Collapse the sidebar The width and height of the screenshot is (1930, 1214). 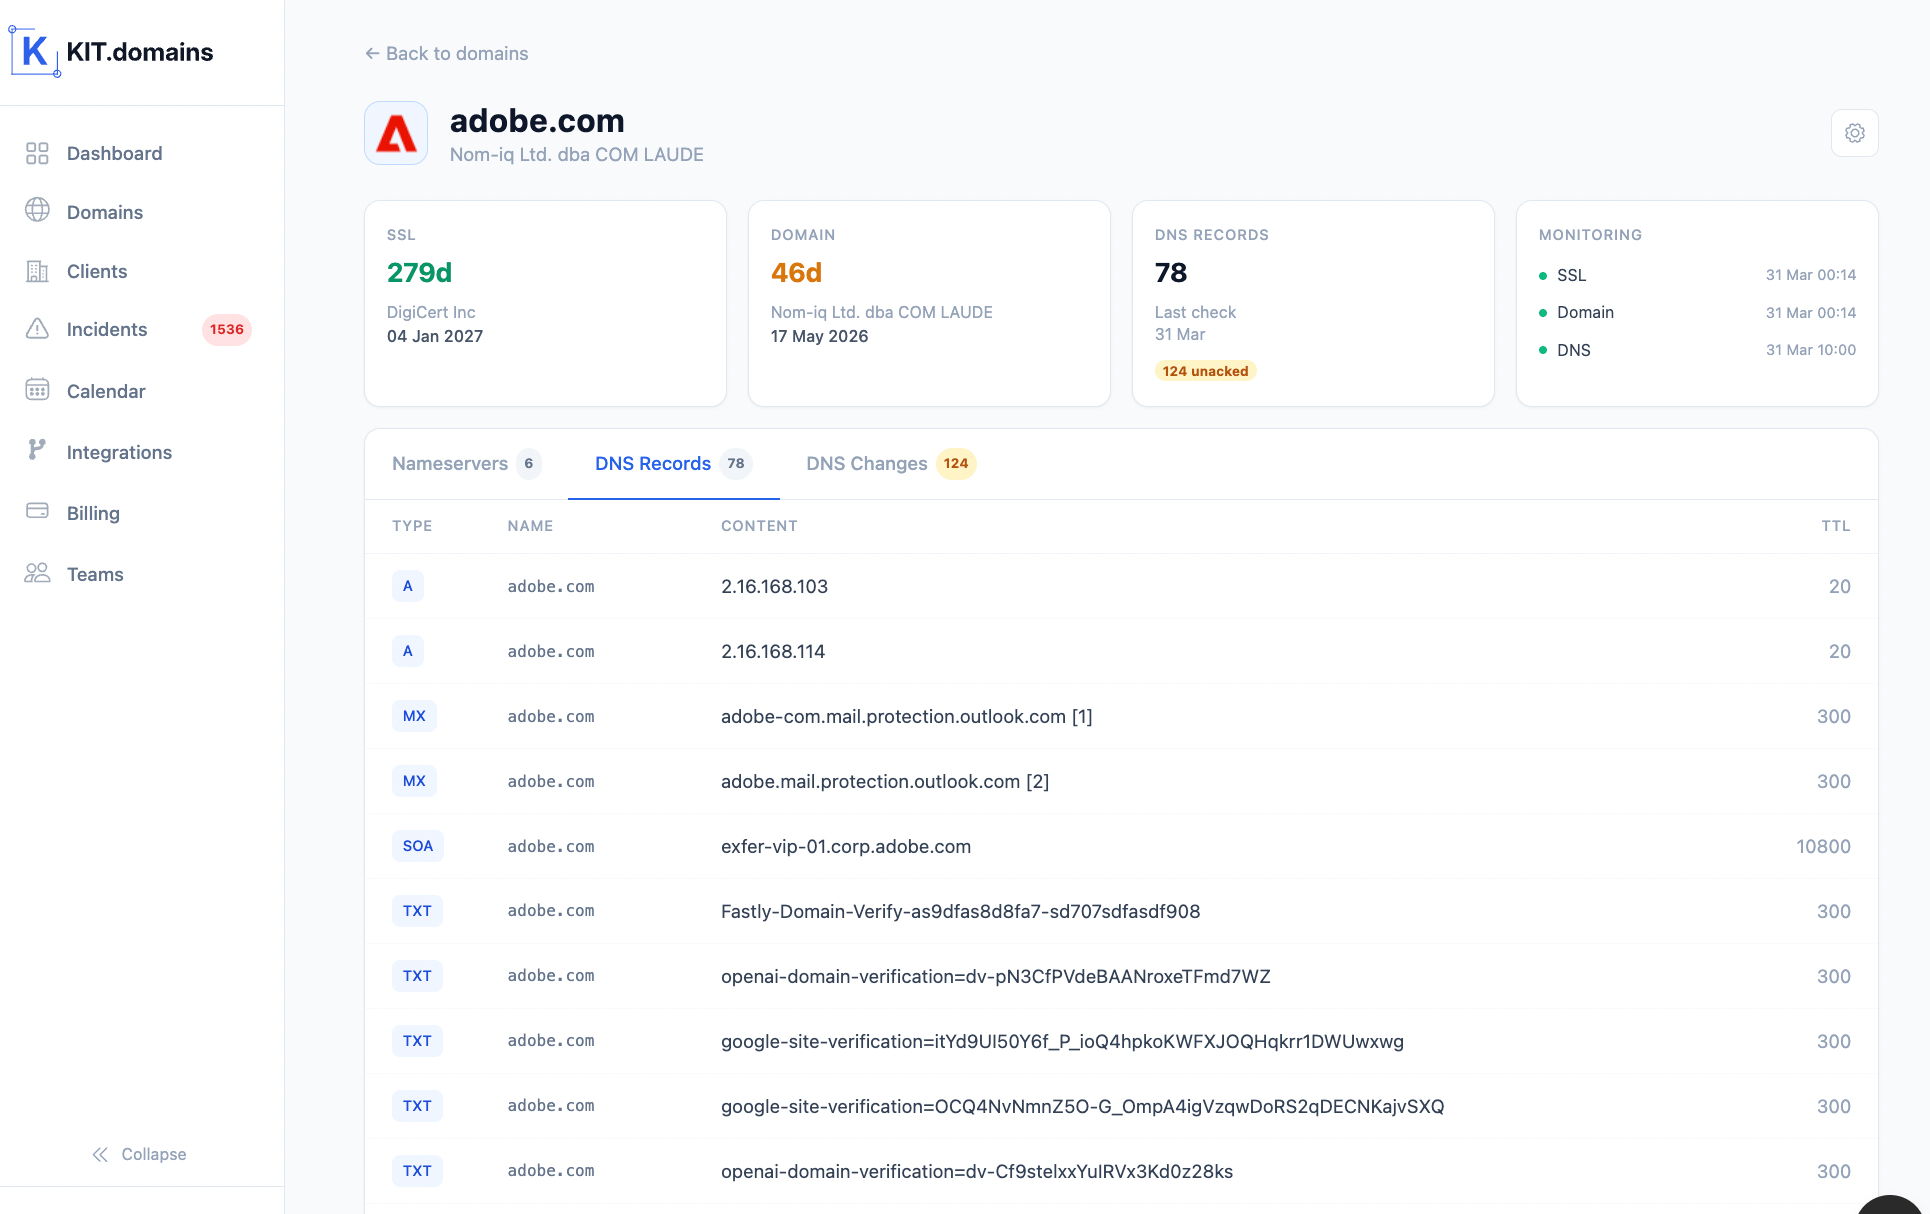[139, 1154]
